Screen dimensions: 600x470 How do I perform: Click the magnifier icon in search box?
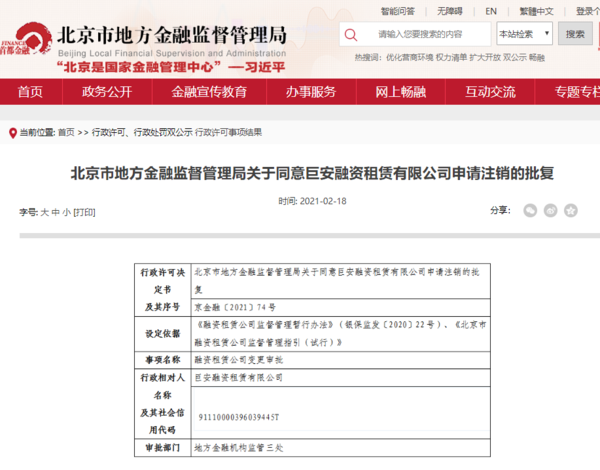(x=351, y=34)
